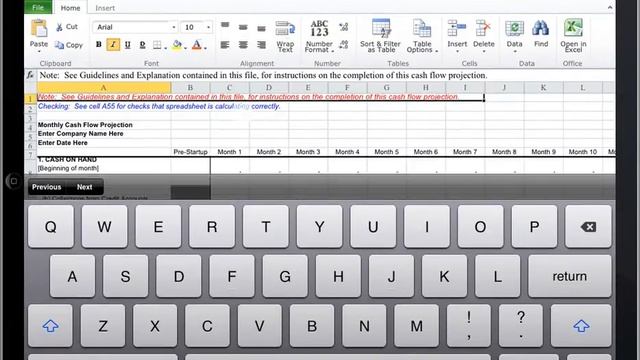
Task: Tap the iPad home button
Action: tap(13, 181)
